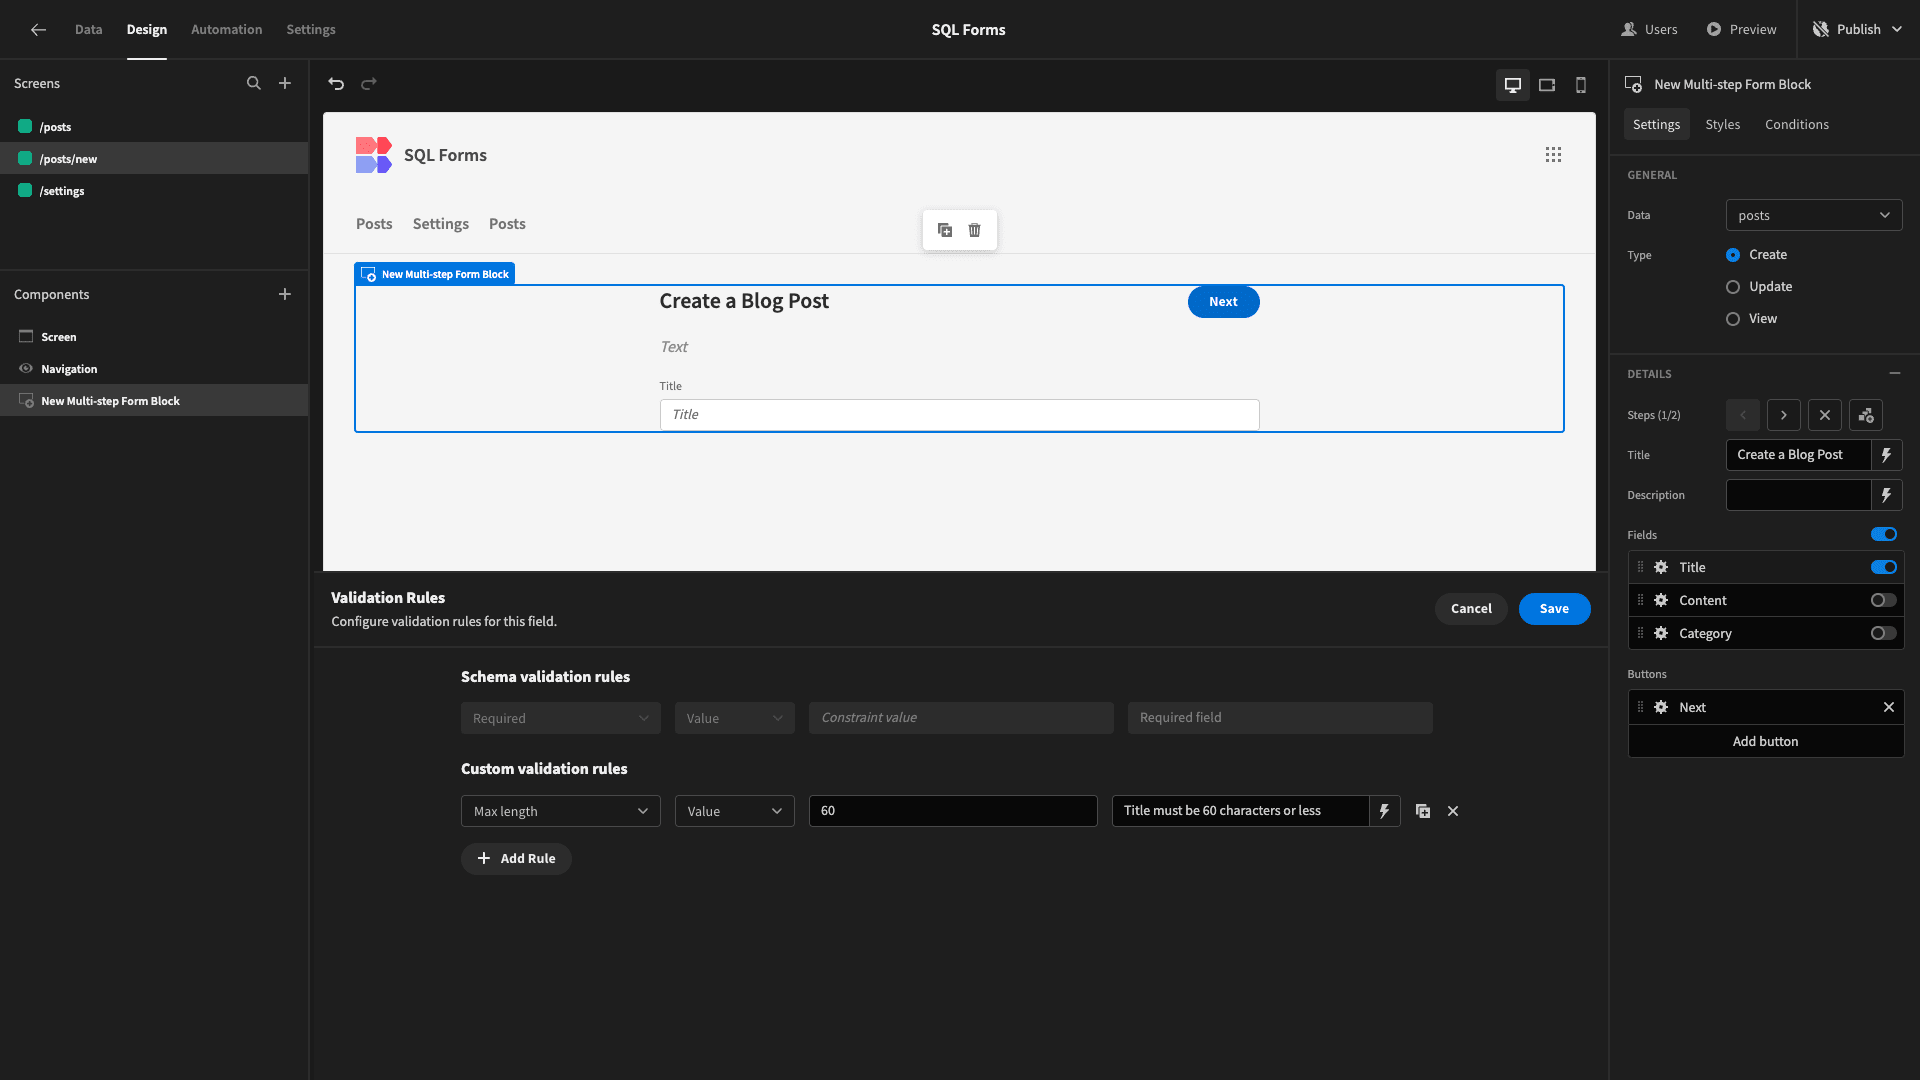The height and width of the screenshot is (1080, 1920).
Task: Select View form type
Action: [x=1733, y=319]
